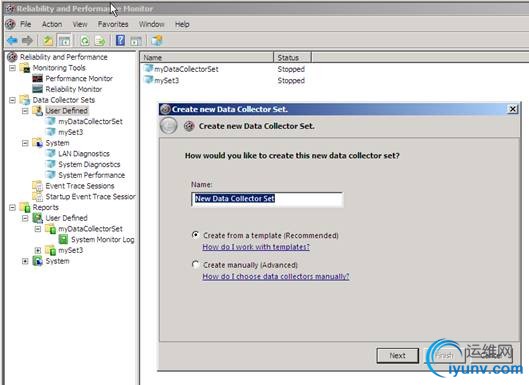Viewport: 529px width, 385px height.
Task: Open the File menu
Action: (26, 24)
